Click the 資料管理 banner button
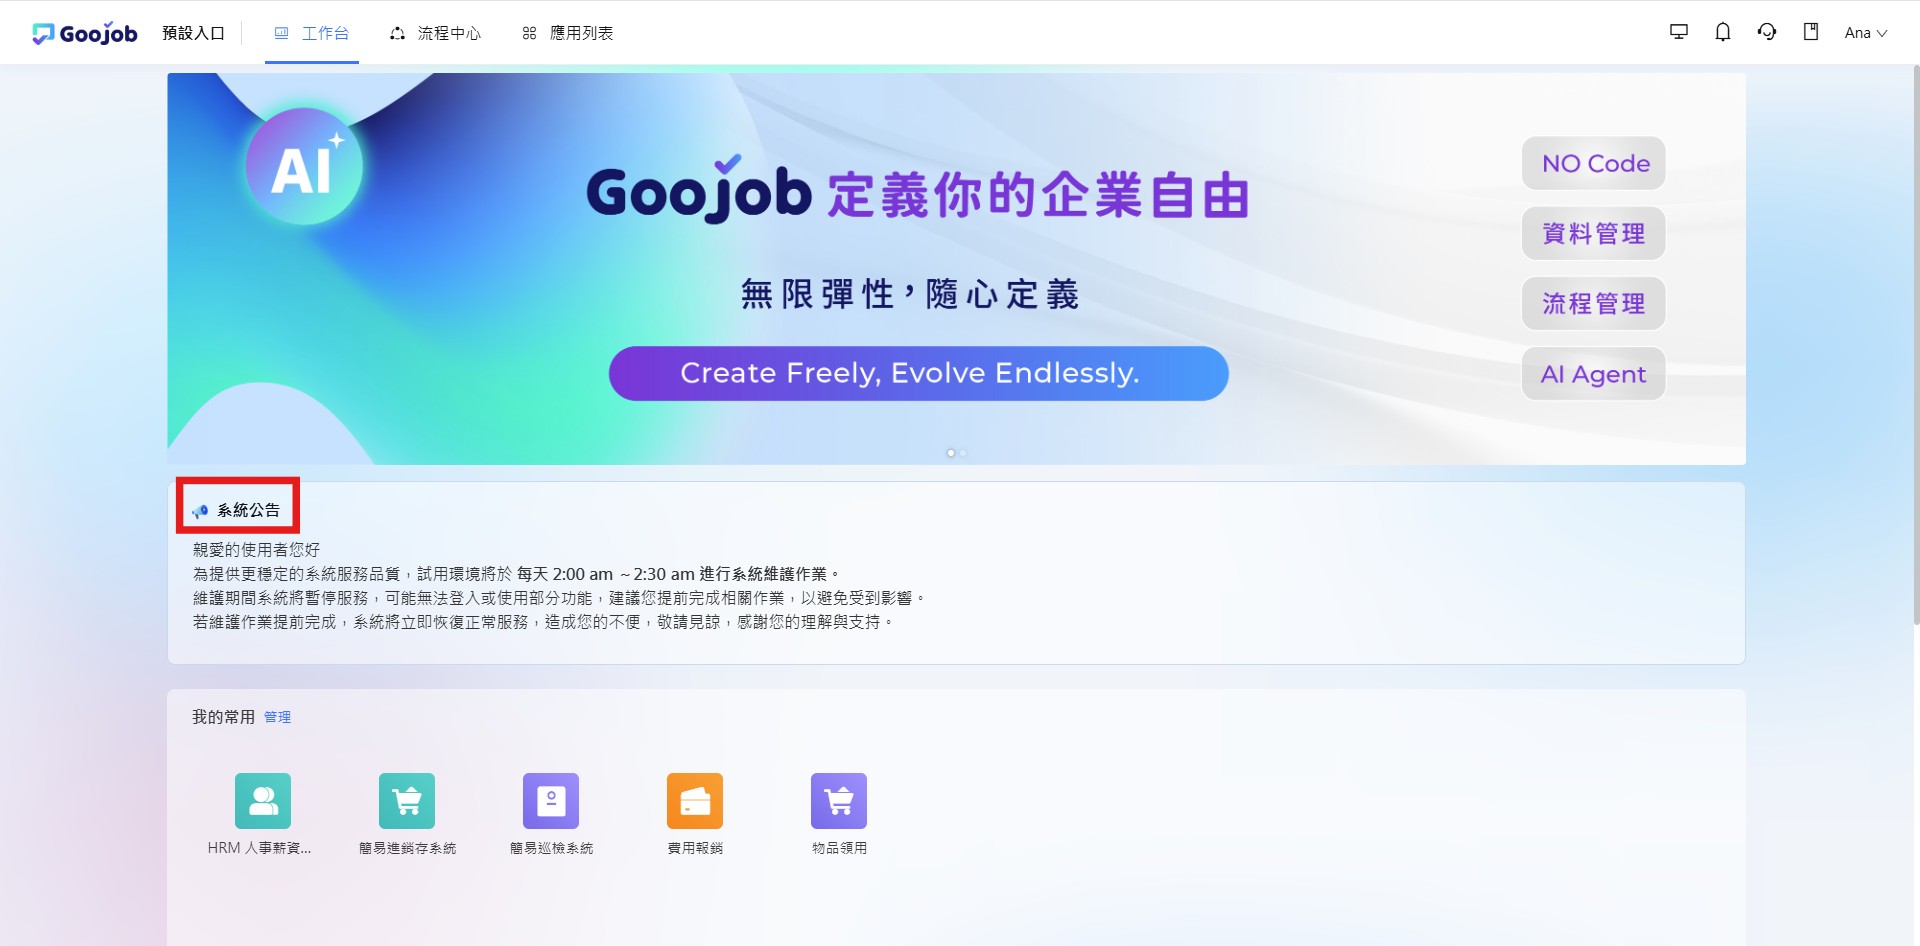 pyautogui.click(x=1594, y=233)
